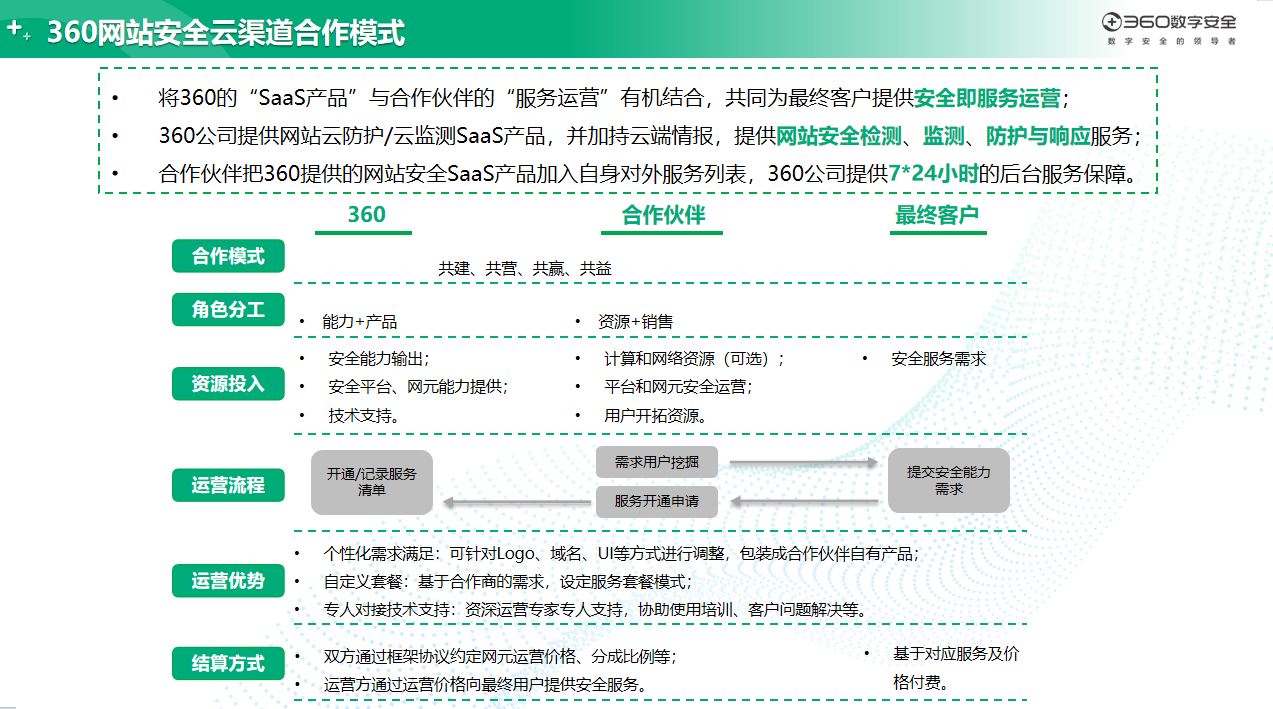Click the 开通/记录服务清单 gray box
1273x709 pixels.
[x=372, y=481]
